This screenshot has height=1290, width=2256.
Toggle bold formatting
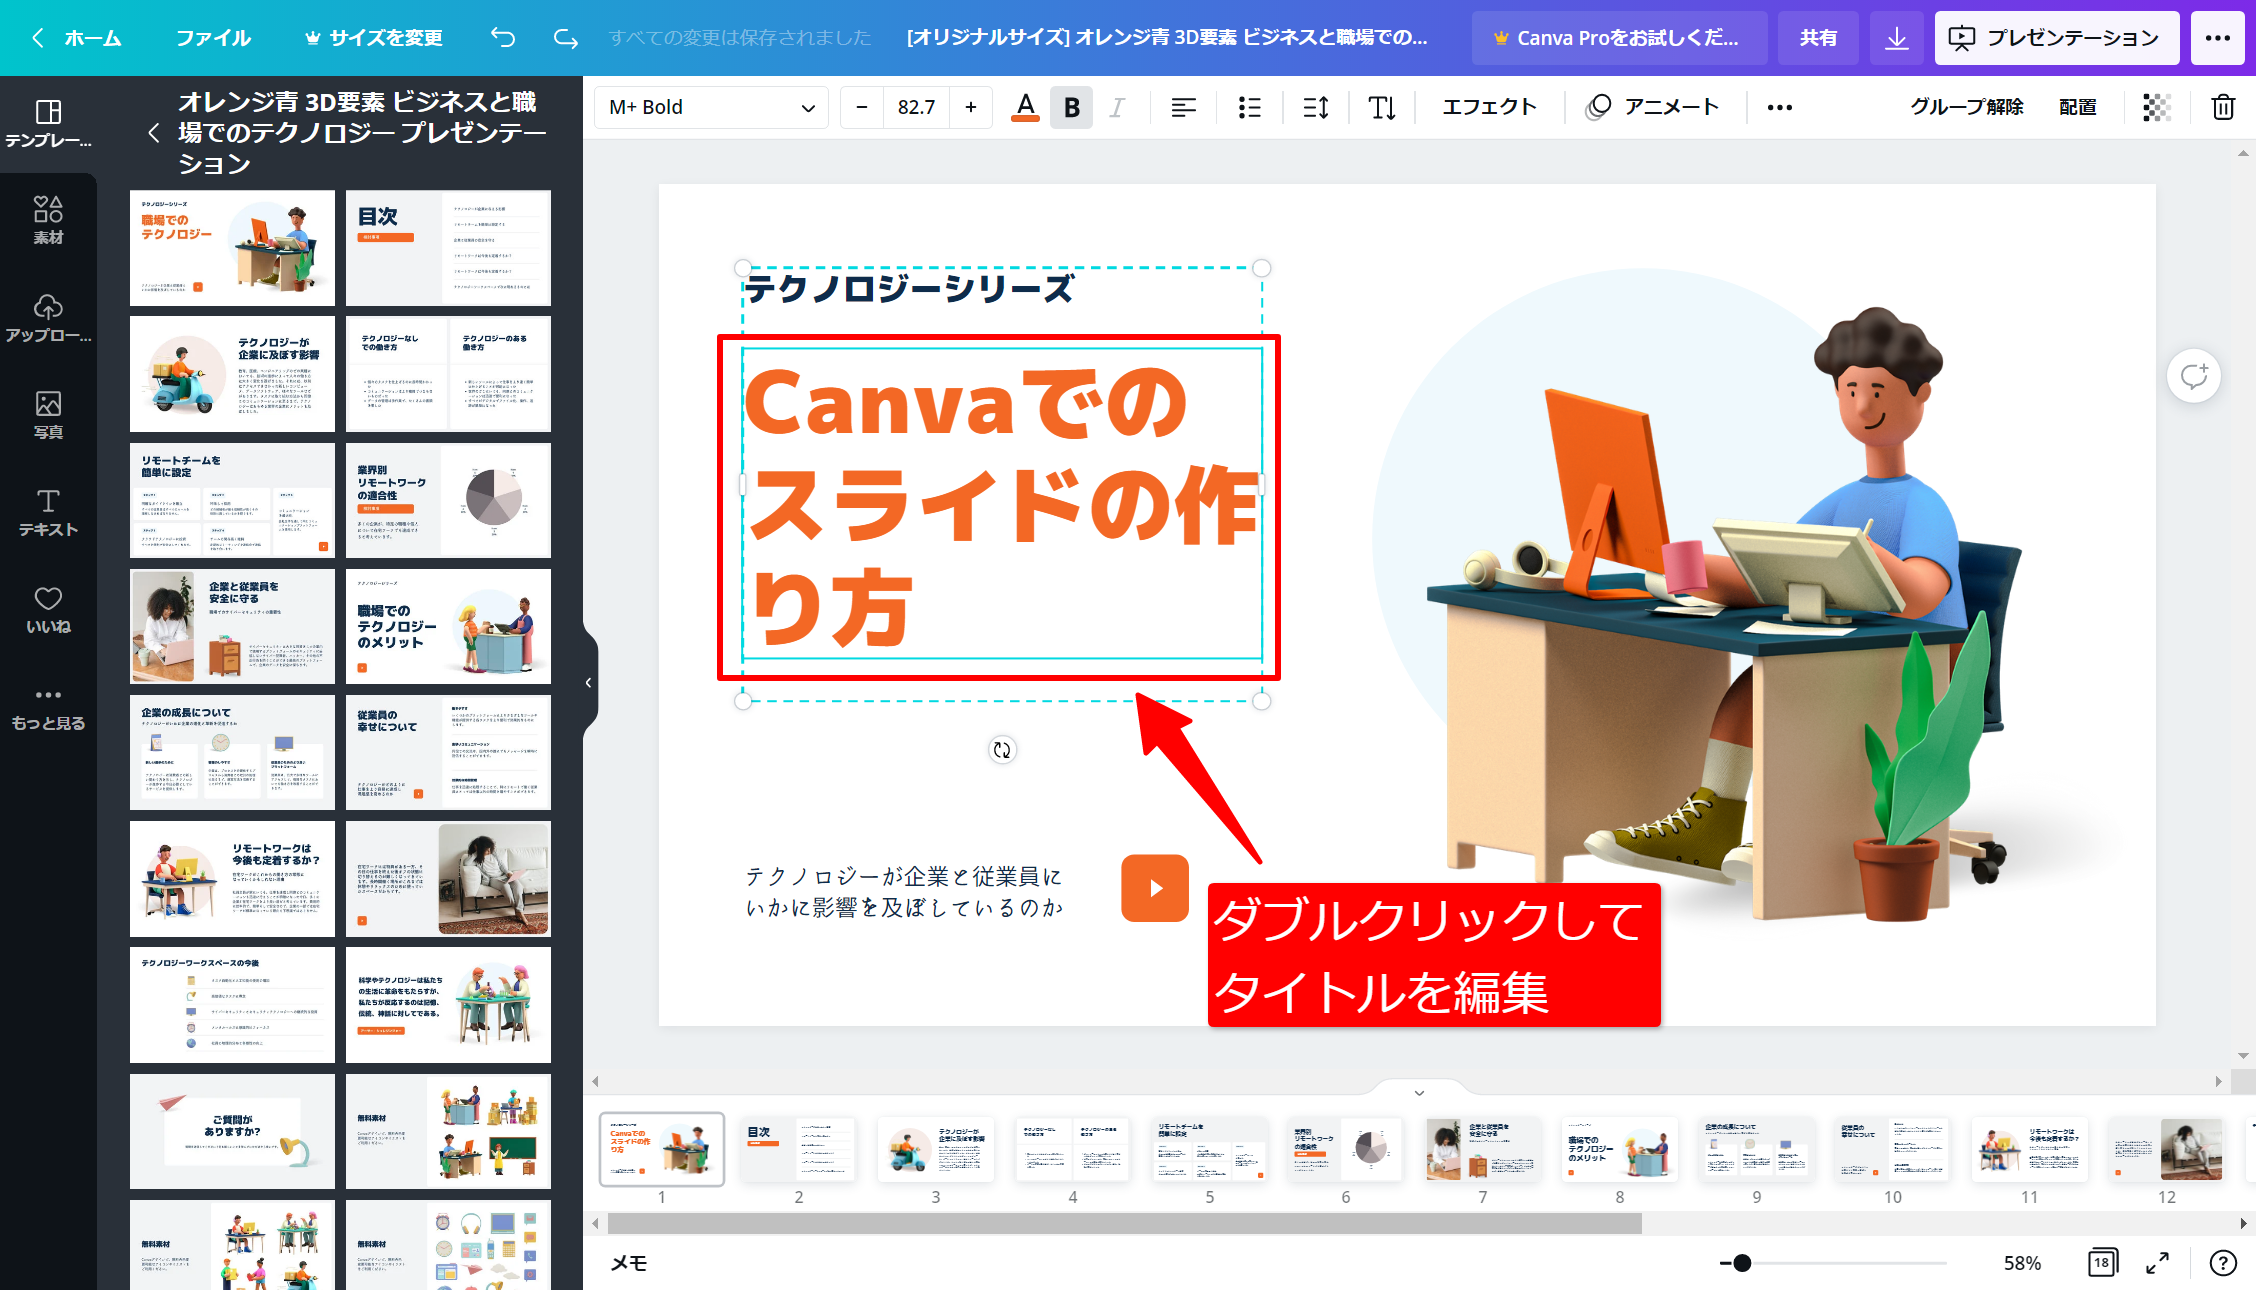(x=1071, y=107)
